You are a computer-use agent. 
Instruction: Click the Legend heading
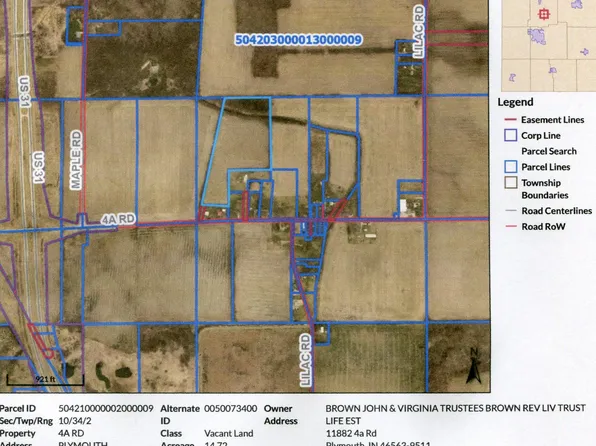click(x=515, y=102)
